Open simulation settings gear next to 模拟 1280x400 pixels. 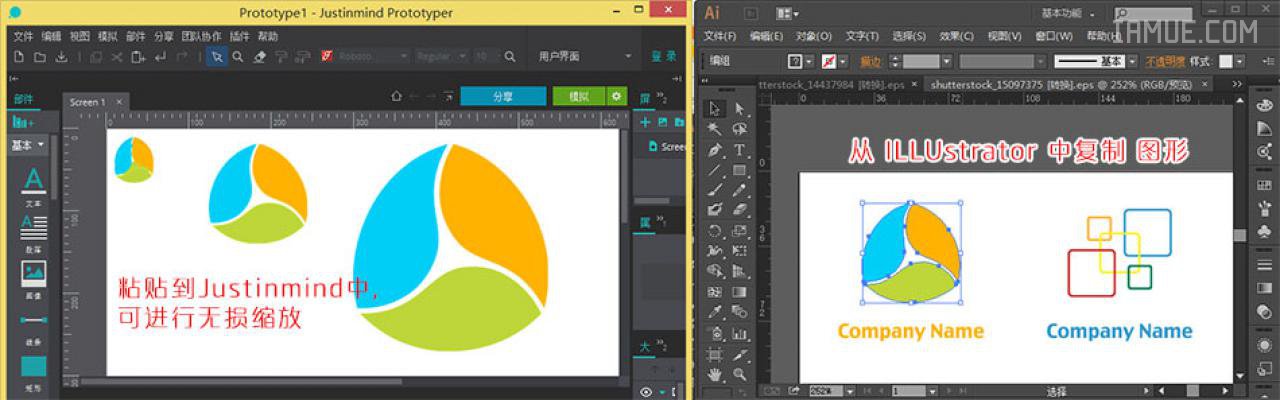tap(616, 96)
